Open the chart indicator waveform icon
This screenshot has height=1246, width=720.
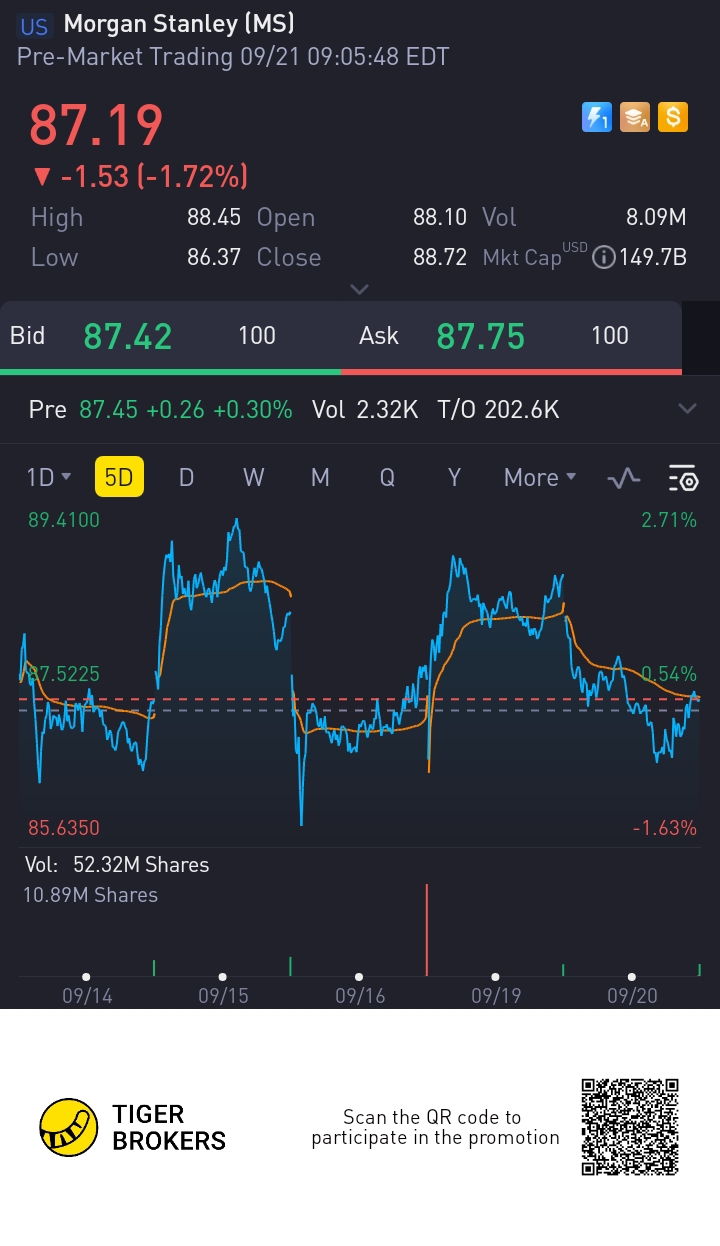[x=624, y=478]
